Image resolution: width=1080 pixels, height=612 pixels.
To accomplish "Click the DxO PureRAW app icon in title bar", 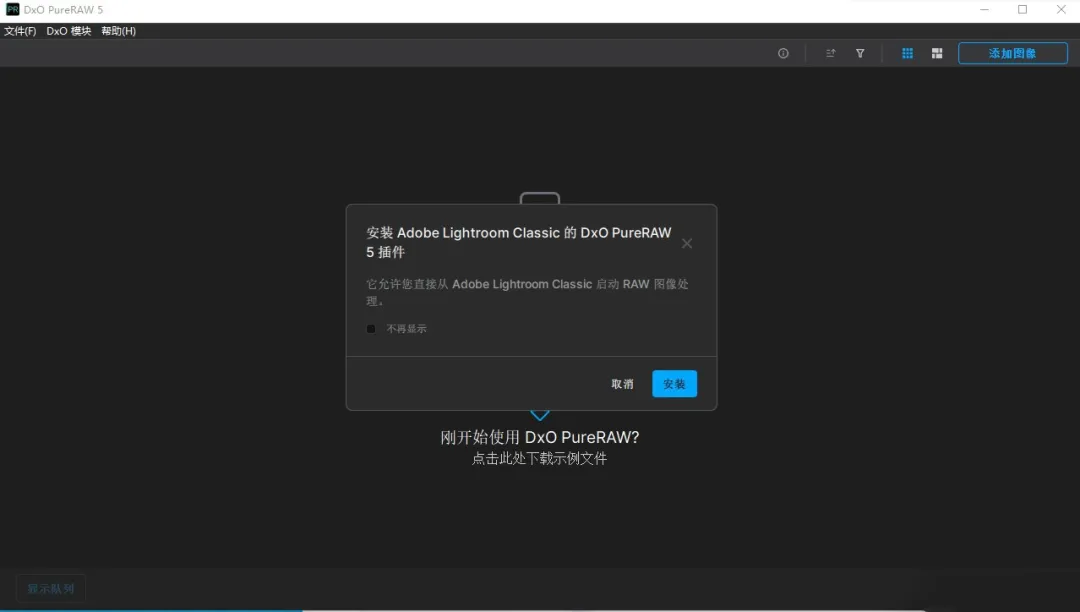I will [x=12, y=10].
